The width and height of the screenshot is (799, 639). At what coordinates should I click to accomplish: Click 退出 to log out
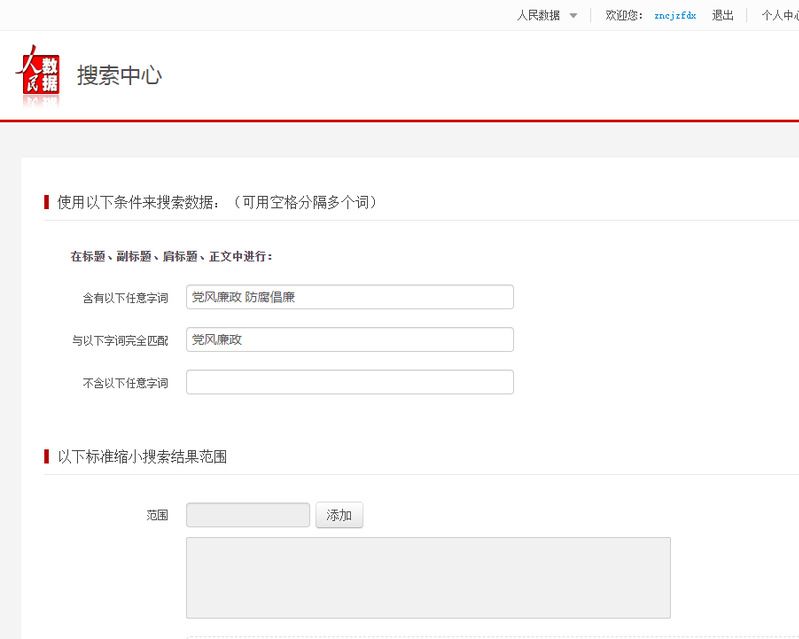click(722, 15)
